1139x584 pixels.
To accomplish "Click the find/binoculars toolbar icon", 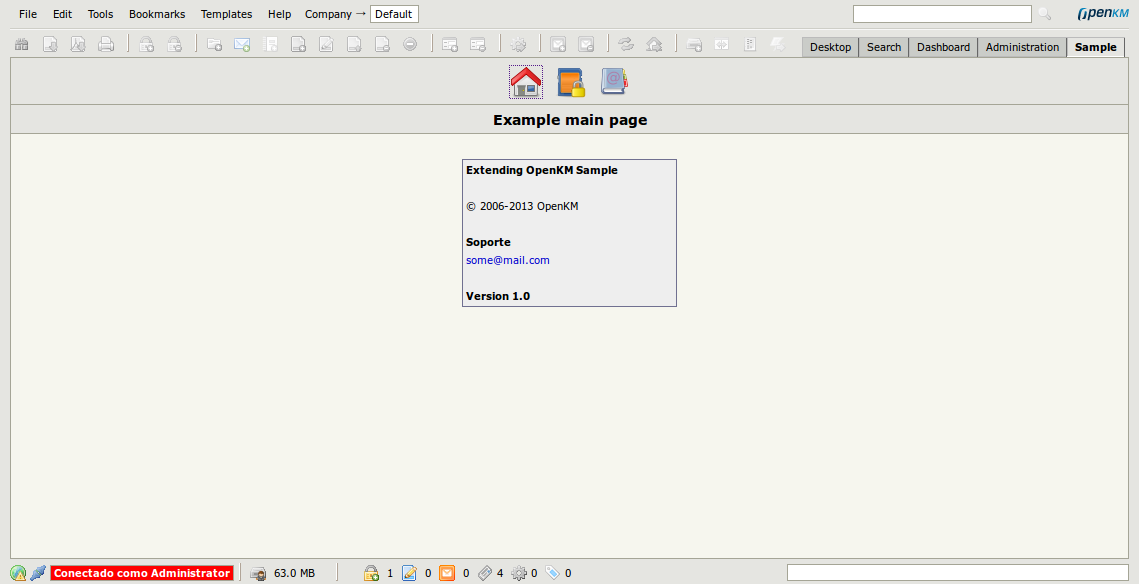I will (22, 44).
